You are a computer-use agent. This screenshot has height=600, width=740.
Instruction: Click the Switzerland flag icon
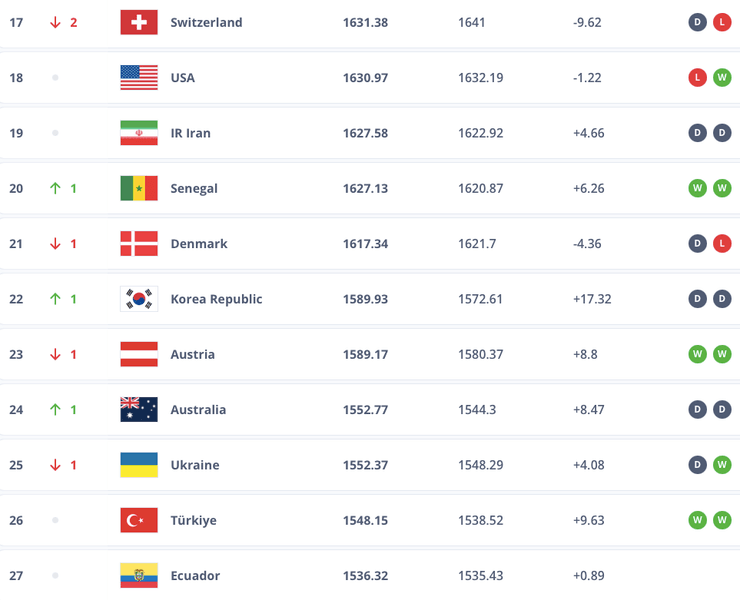click(139, 22)
